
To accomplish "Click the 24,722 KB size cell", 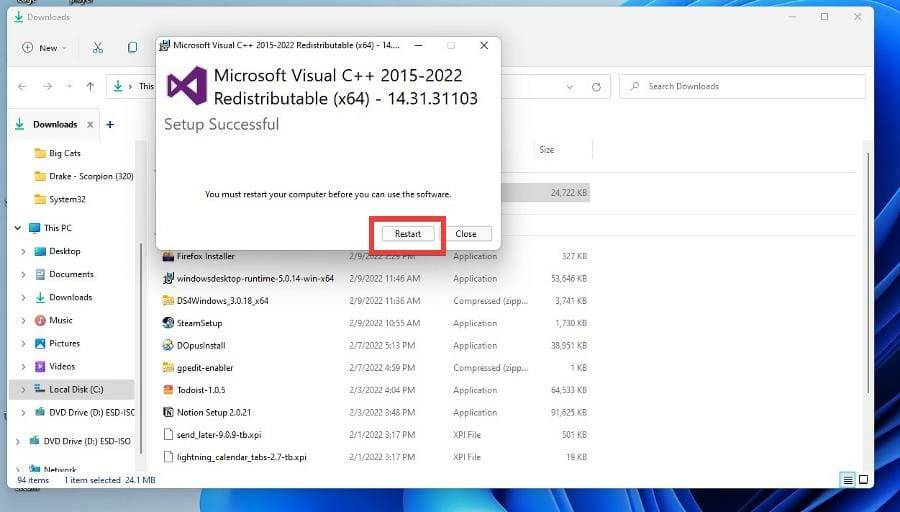I will 569,193.
